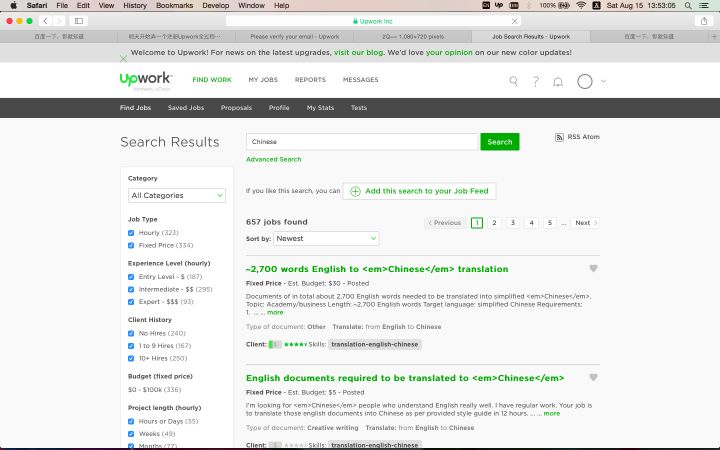Click the green Search button
Screen dimensions: 720x450
tap(500, 142)
